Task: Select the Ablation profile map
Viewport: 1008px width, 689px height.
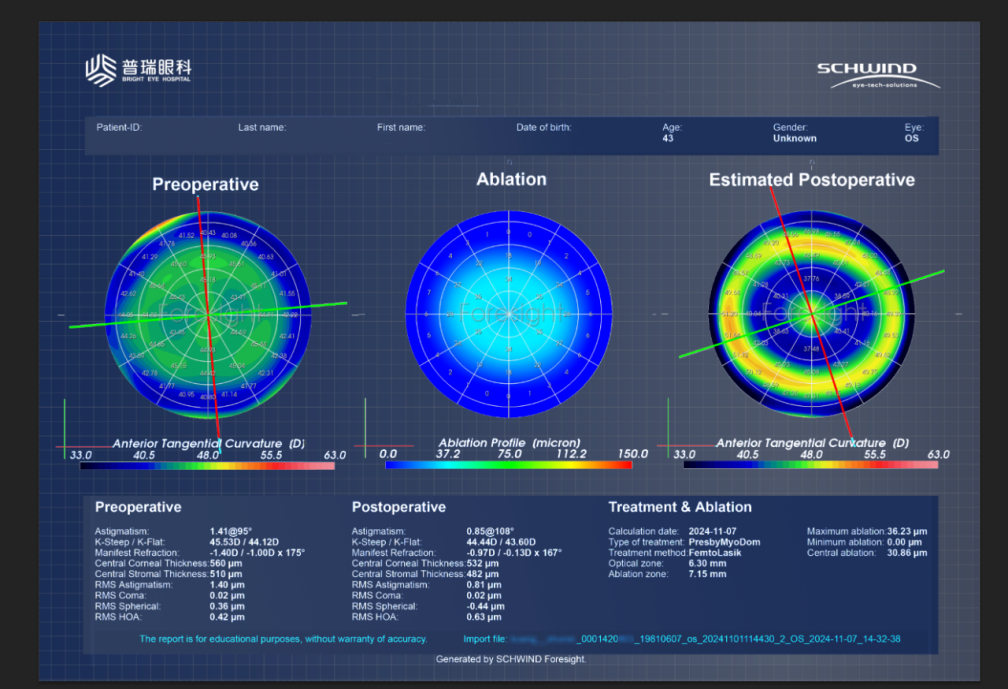Action: (x=508, y=314)
